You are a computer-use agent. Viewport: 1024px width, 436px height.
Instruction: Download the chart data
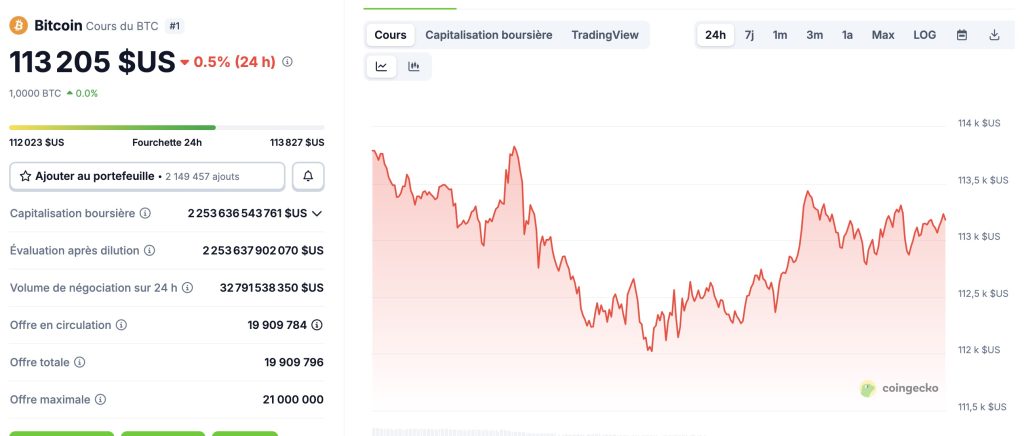pos(994,35)
